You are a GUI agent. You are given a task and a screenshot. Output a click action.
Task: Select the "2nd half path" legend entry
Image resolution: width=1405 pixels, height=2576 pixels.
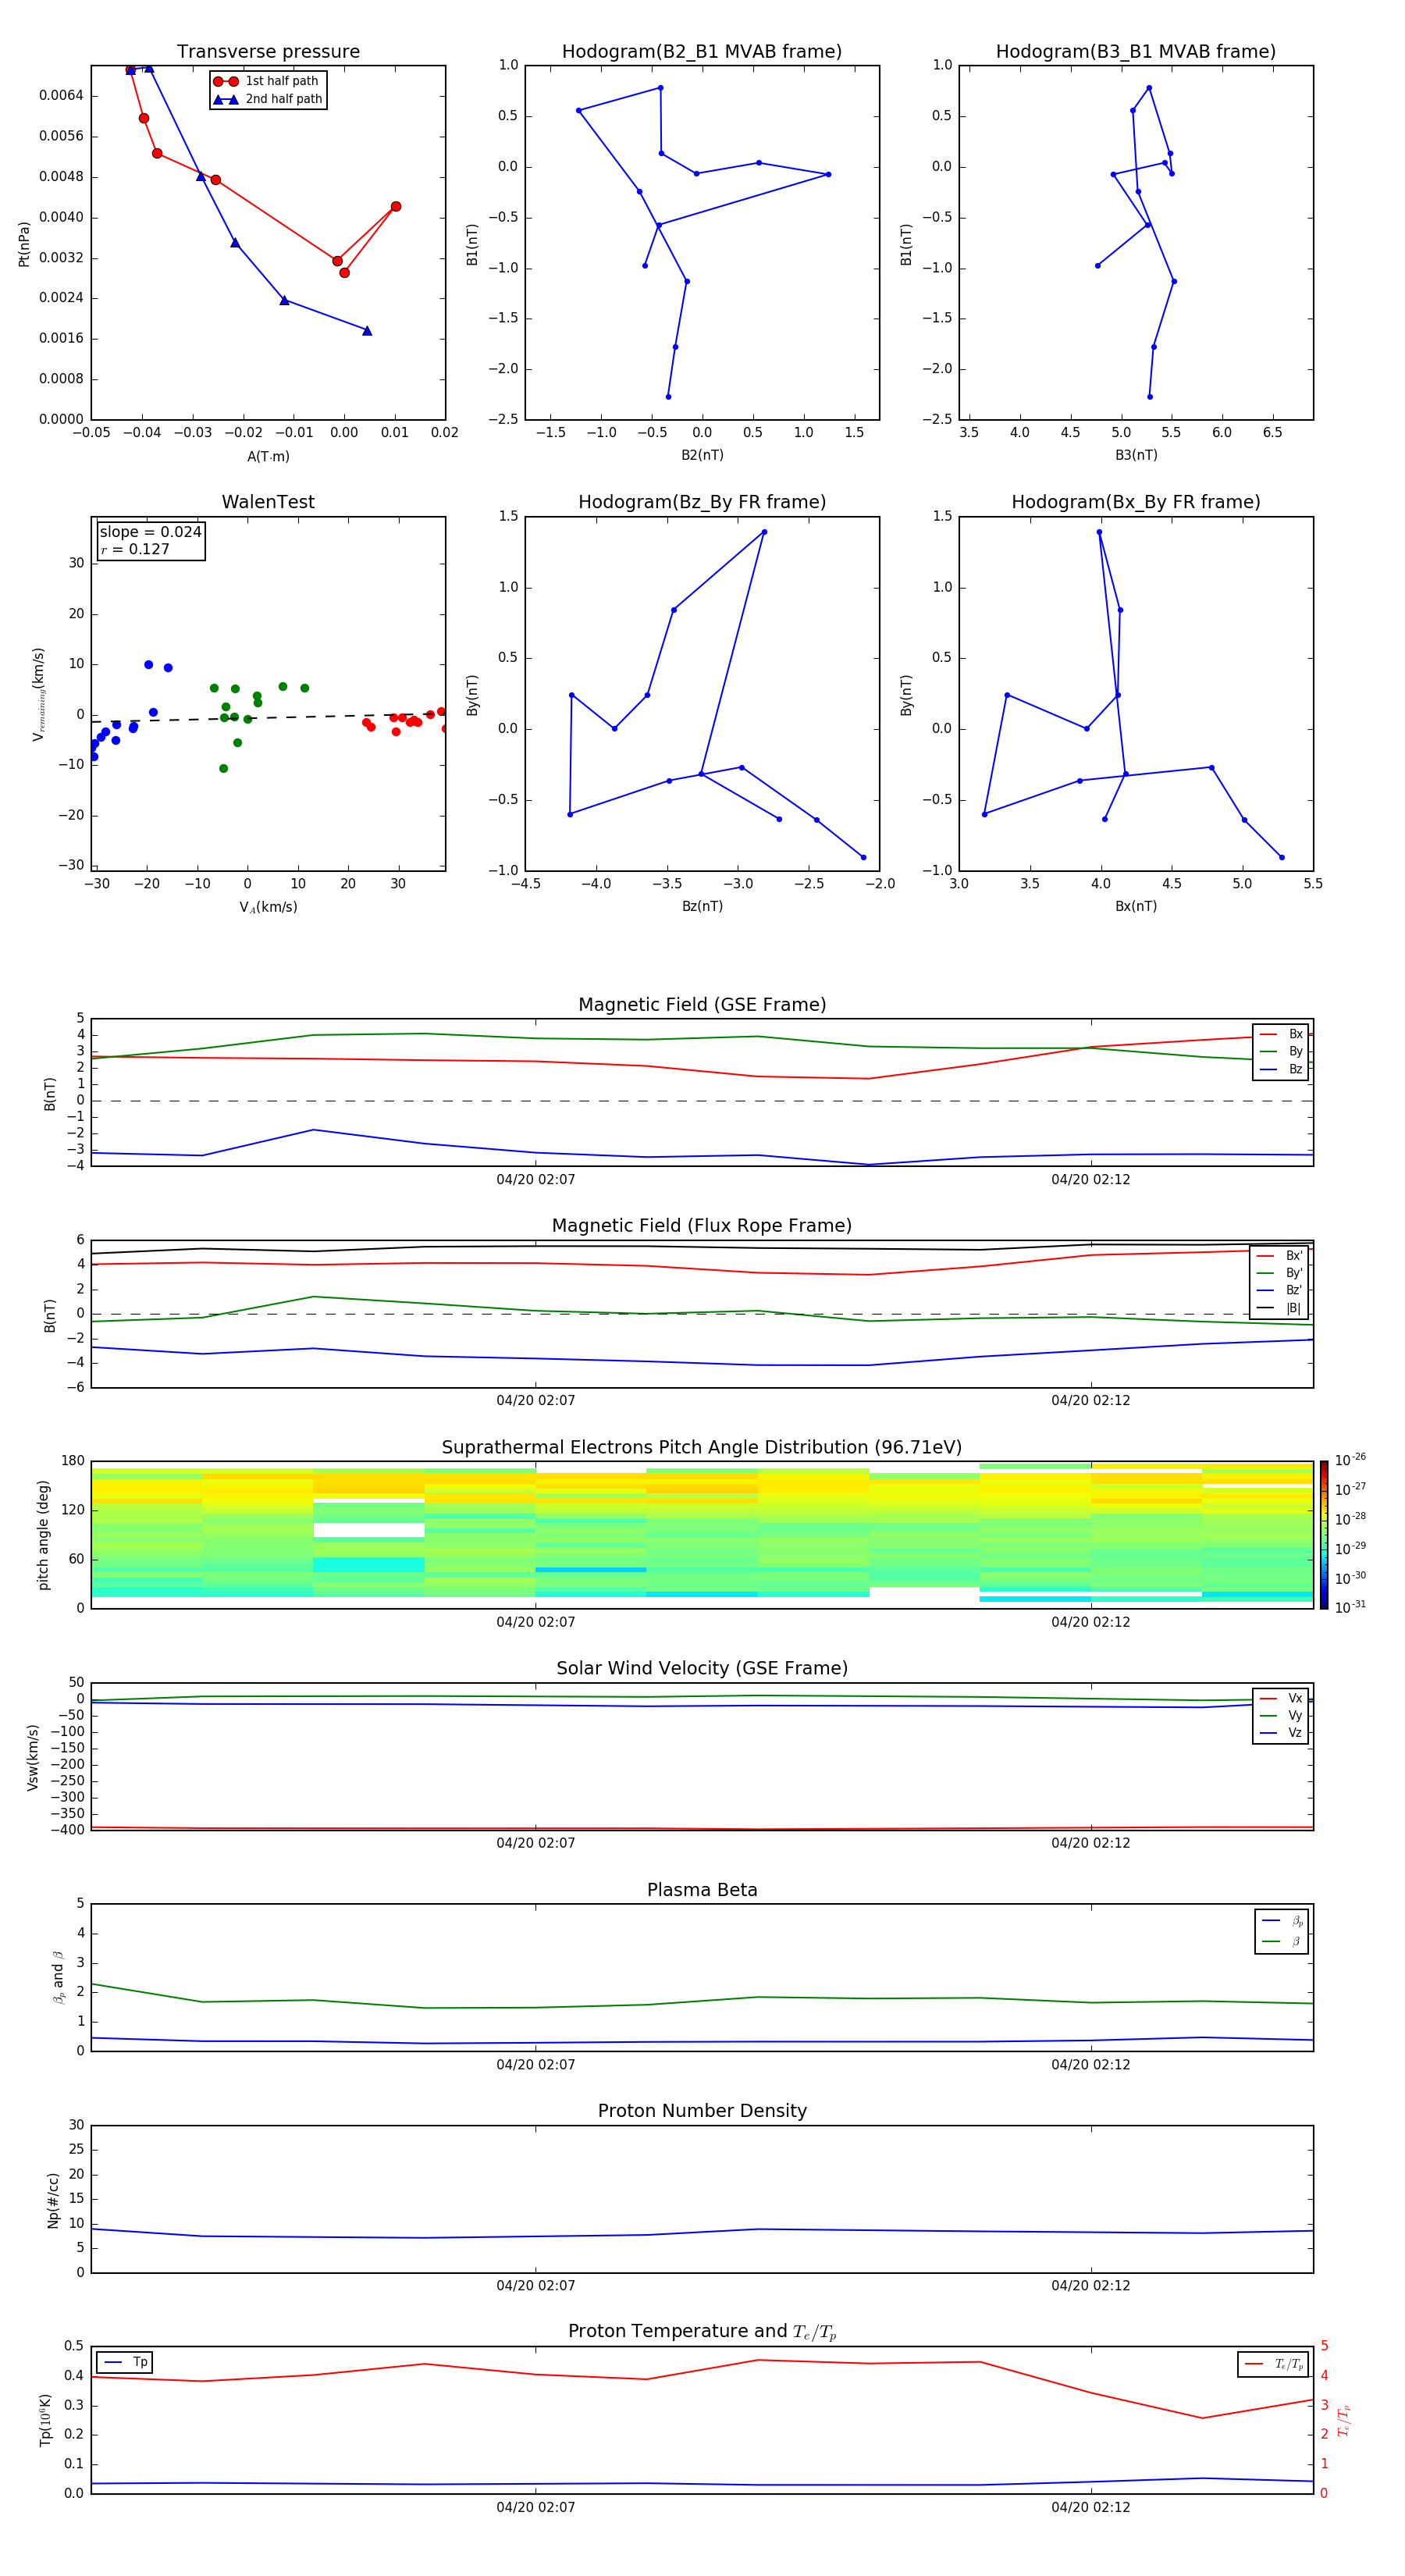point(268,99)
